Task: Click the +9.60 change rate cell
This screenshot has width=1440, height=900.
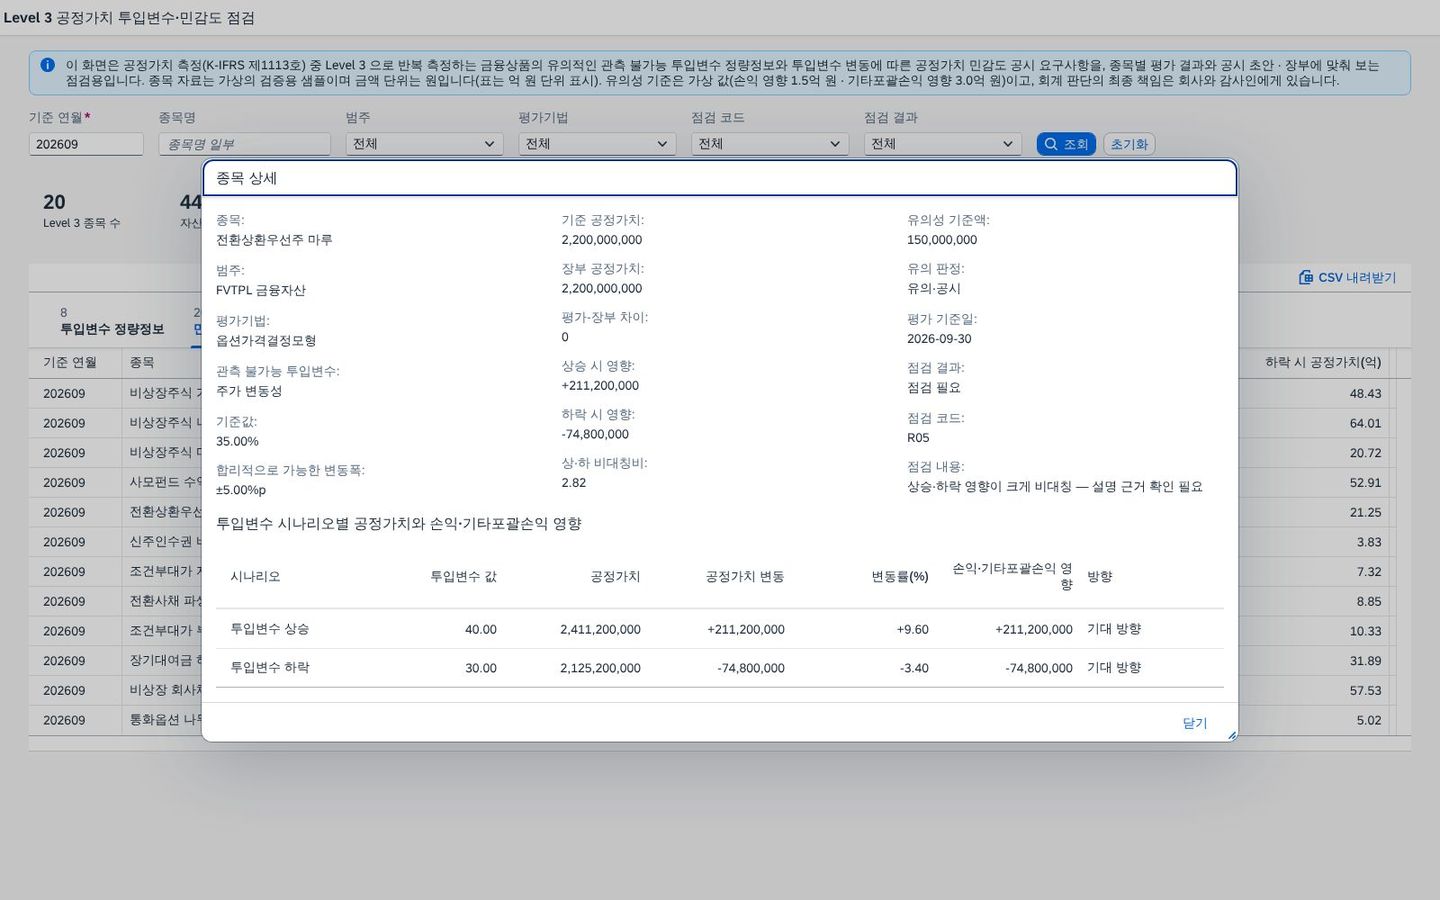Action: pyautogui.click(x=912, y=630)
